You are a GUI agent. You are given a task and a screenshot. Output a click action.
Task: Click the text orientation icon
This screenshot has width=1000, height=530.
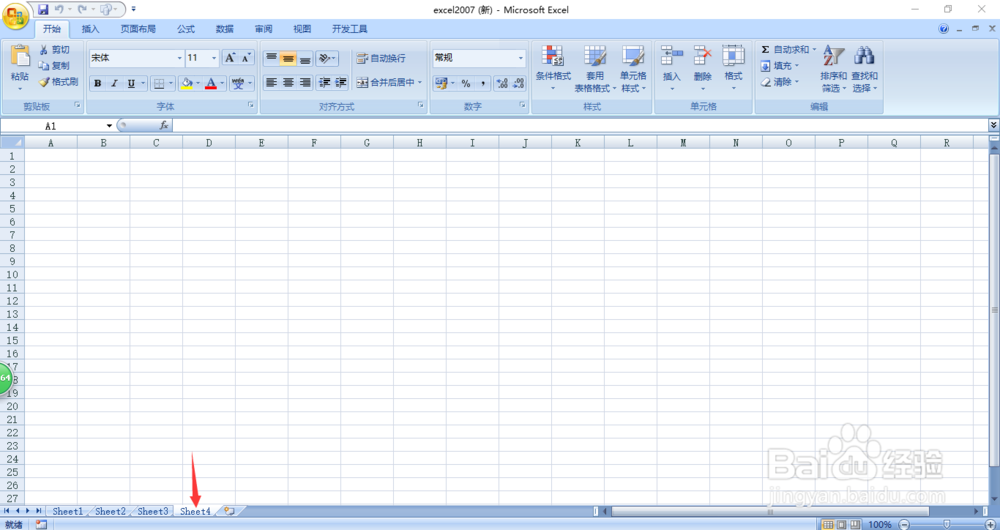pyautogui.click(x=327, y=58)
